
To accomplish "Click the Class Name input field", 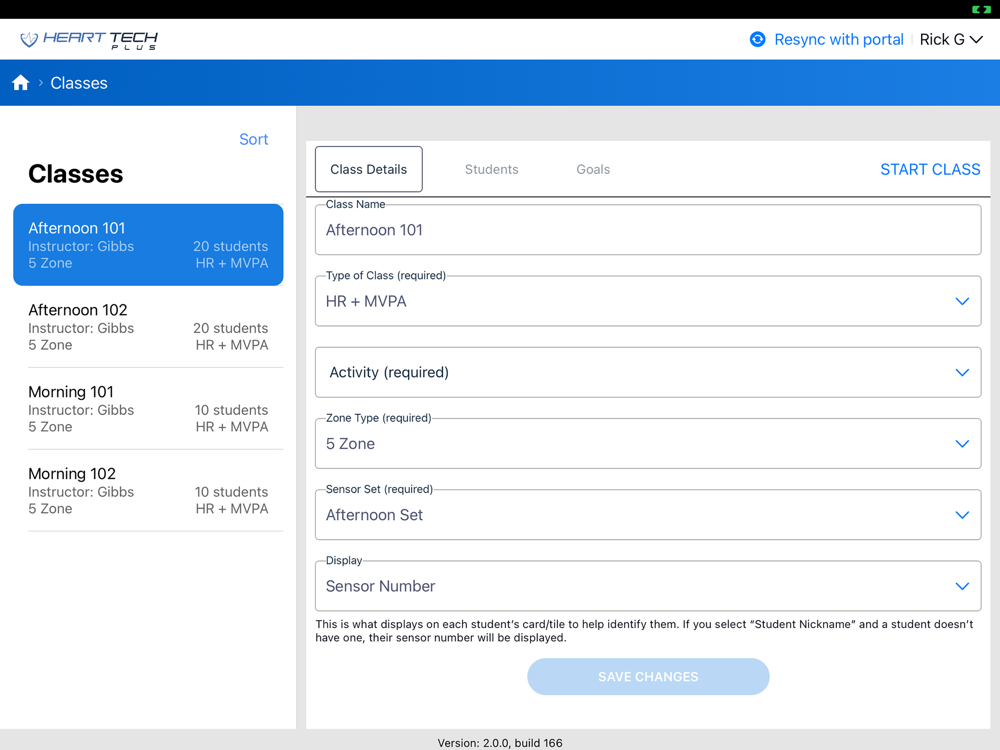I will tap(648, 230).
